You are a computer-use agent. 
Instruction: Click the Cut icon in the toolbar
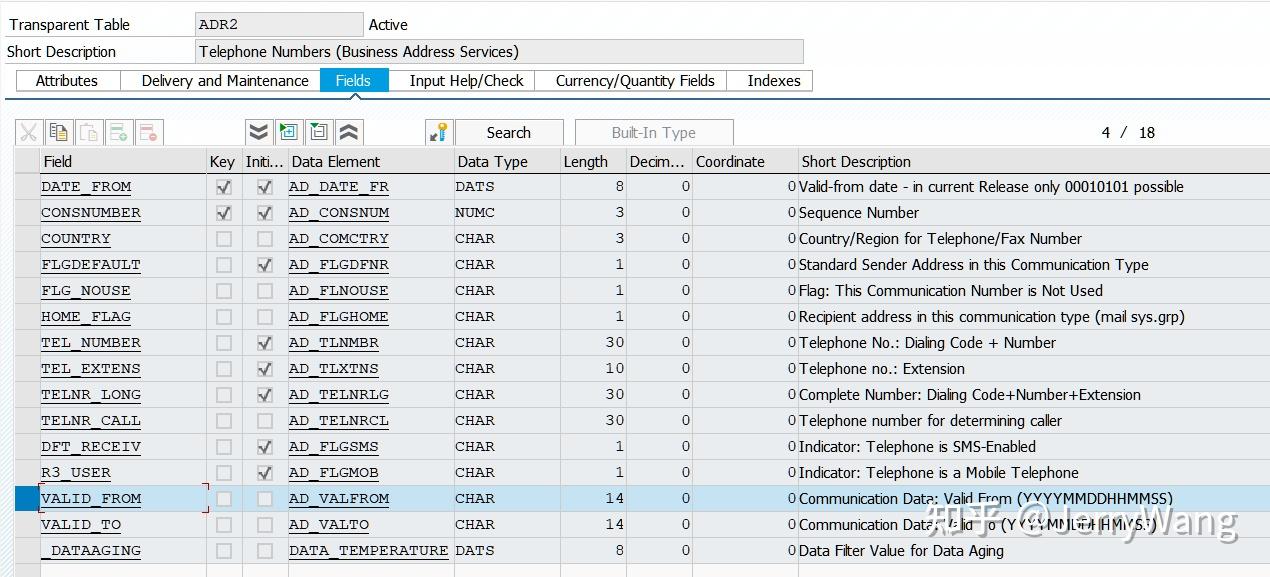coord(28,133)
